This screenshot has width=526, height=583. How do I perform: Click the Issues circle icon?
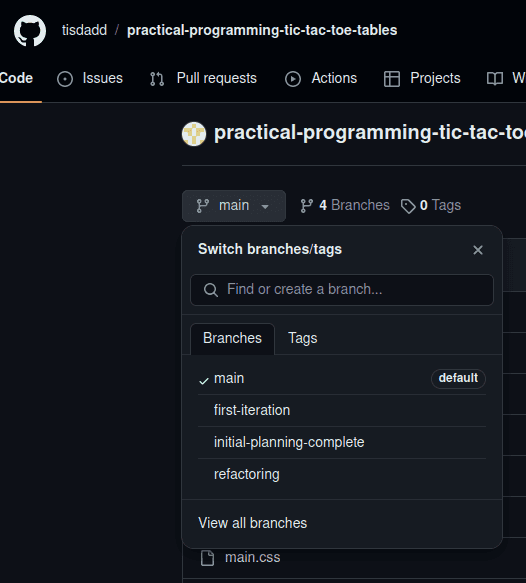pyautogui.click(x=65, y=79)
